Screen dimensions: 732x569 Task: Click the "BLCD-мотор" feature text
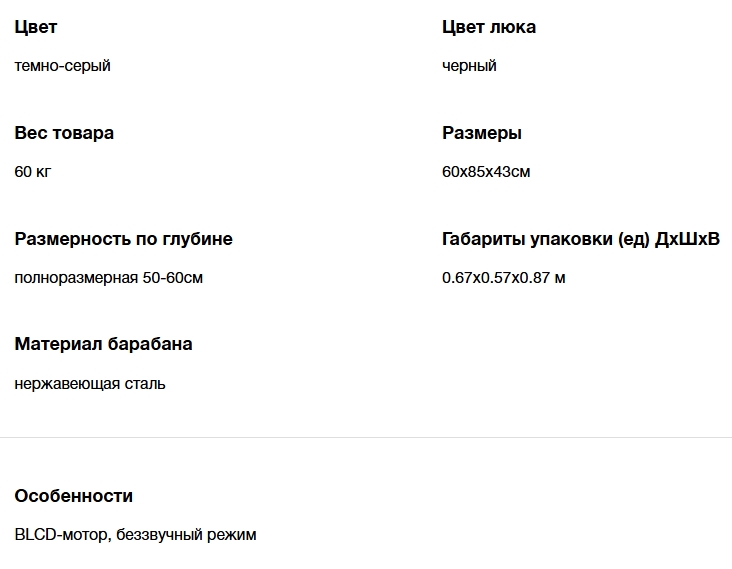[x=60, y=535]
